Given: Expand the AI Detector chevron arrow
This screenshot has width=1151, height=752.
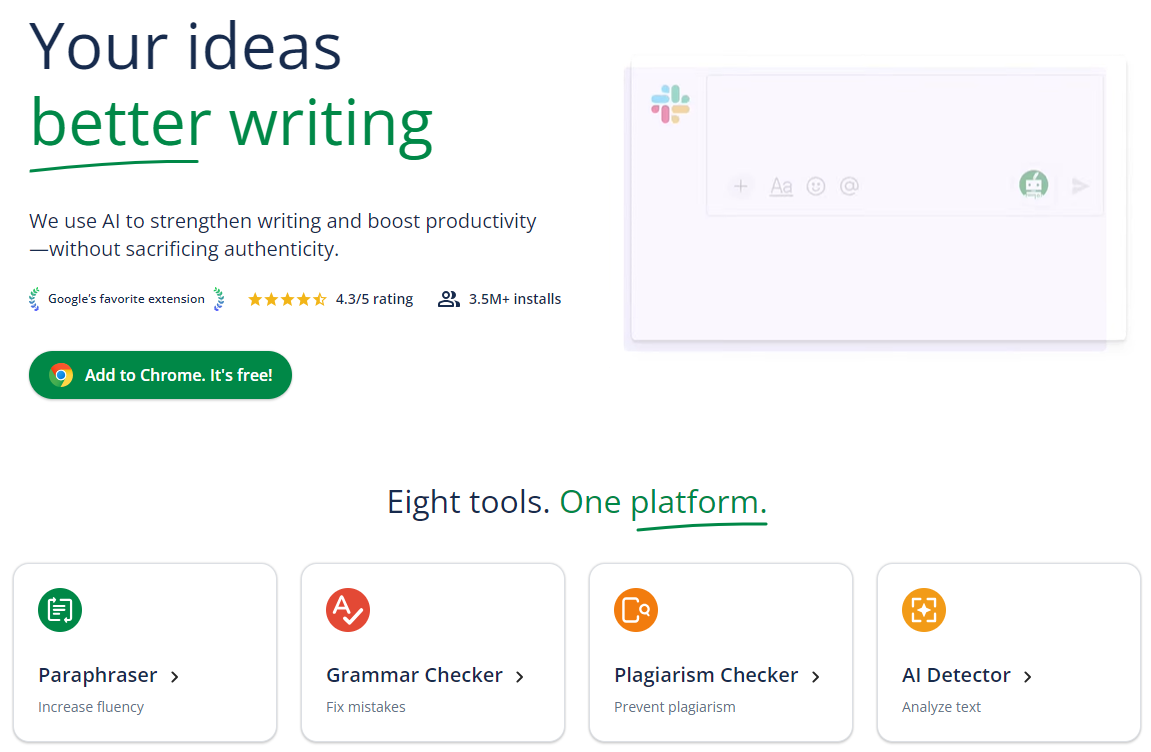Looking at the screenshot, I should click(1028, 677).
